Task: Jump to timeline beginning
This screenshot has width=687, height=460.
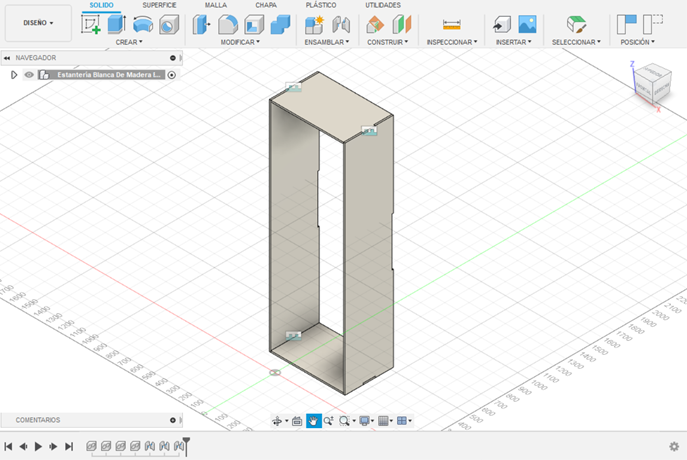Action: (x=8, y=446)
